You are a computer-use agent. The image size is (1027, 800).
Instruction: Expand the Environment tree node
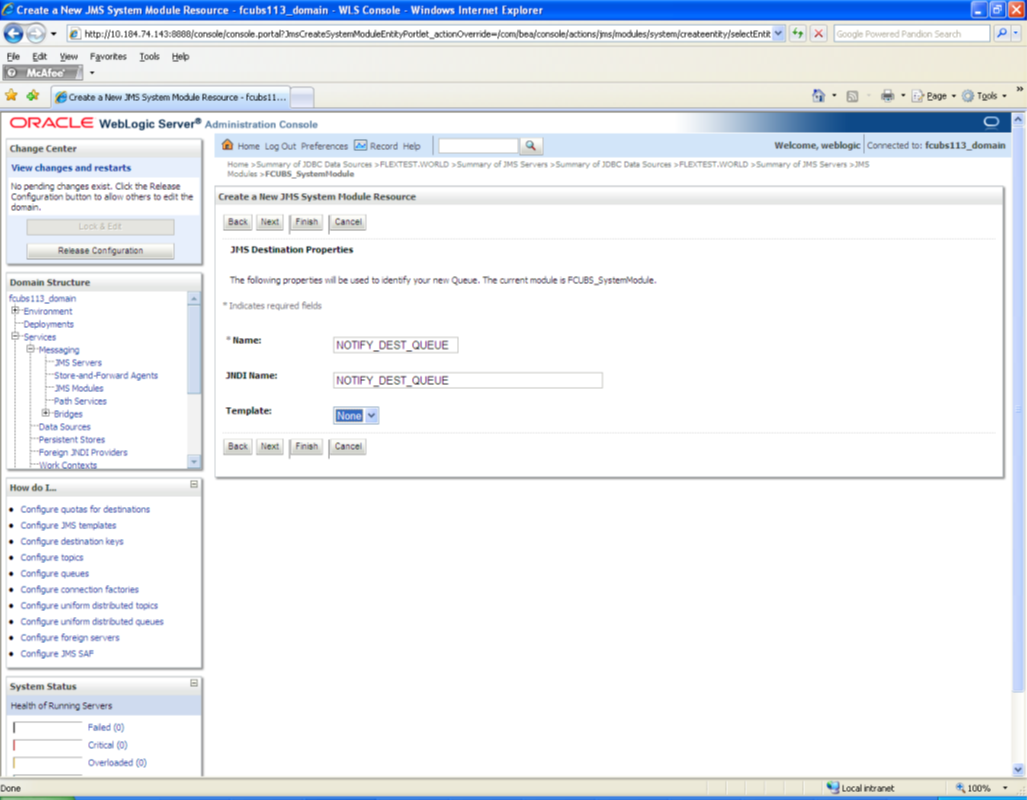(x=15, y=311)
